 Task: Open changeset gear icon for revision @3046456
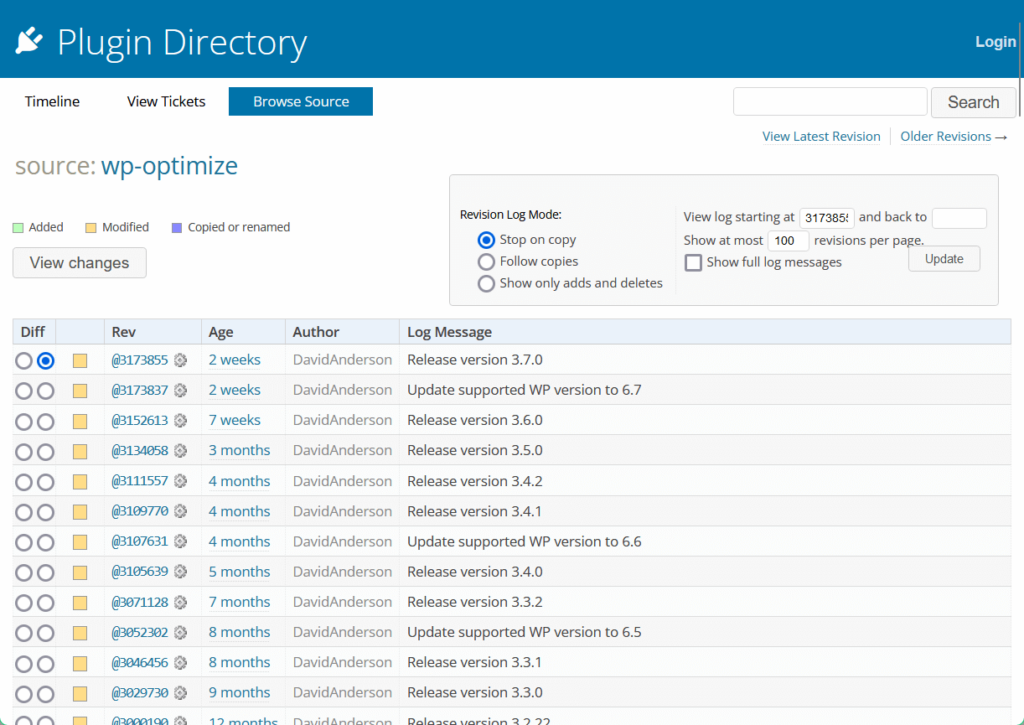coord(181,662)
